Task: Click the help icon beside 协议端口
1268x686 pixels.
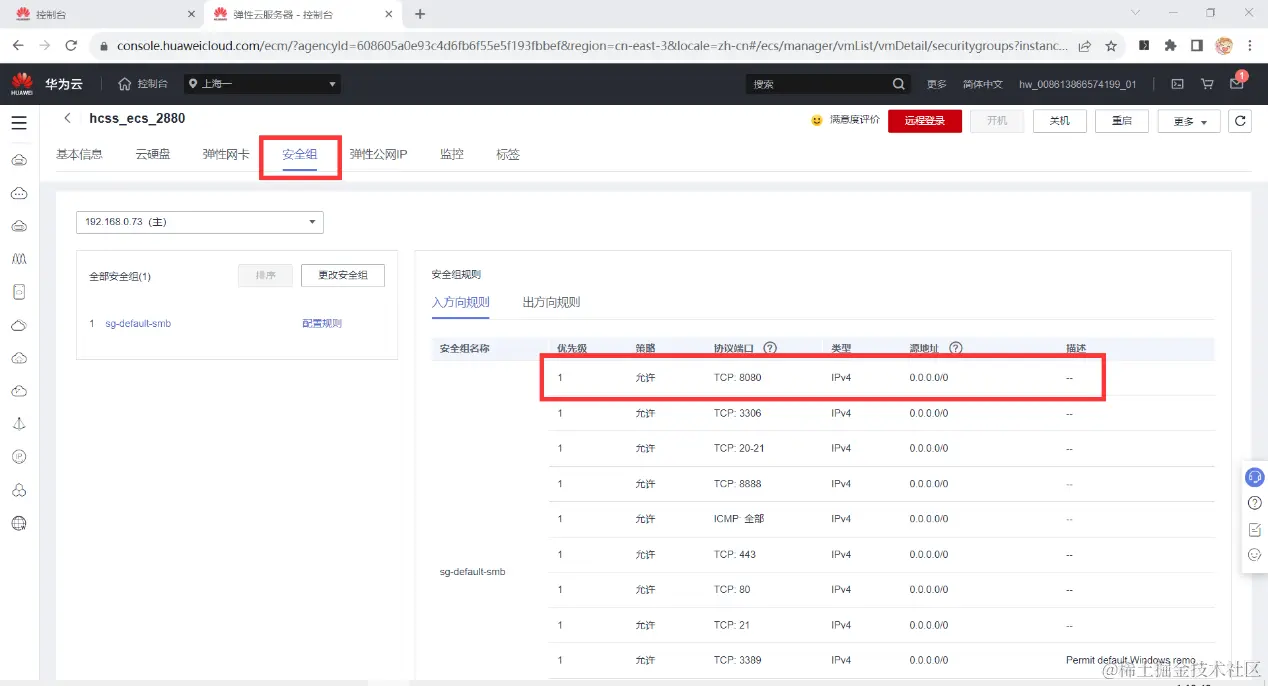Action: click(x=770, y=348)
